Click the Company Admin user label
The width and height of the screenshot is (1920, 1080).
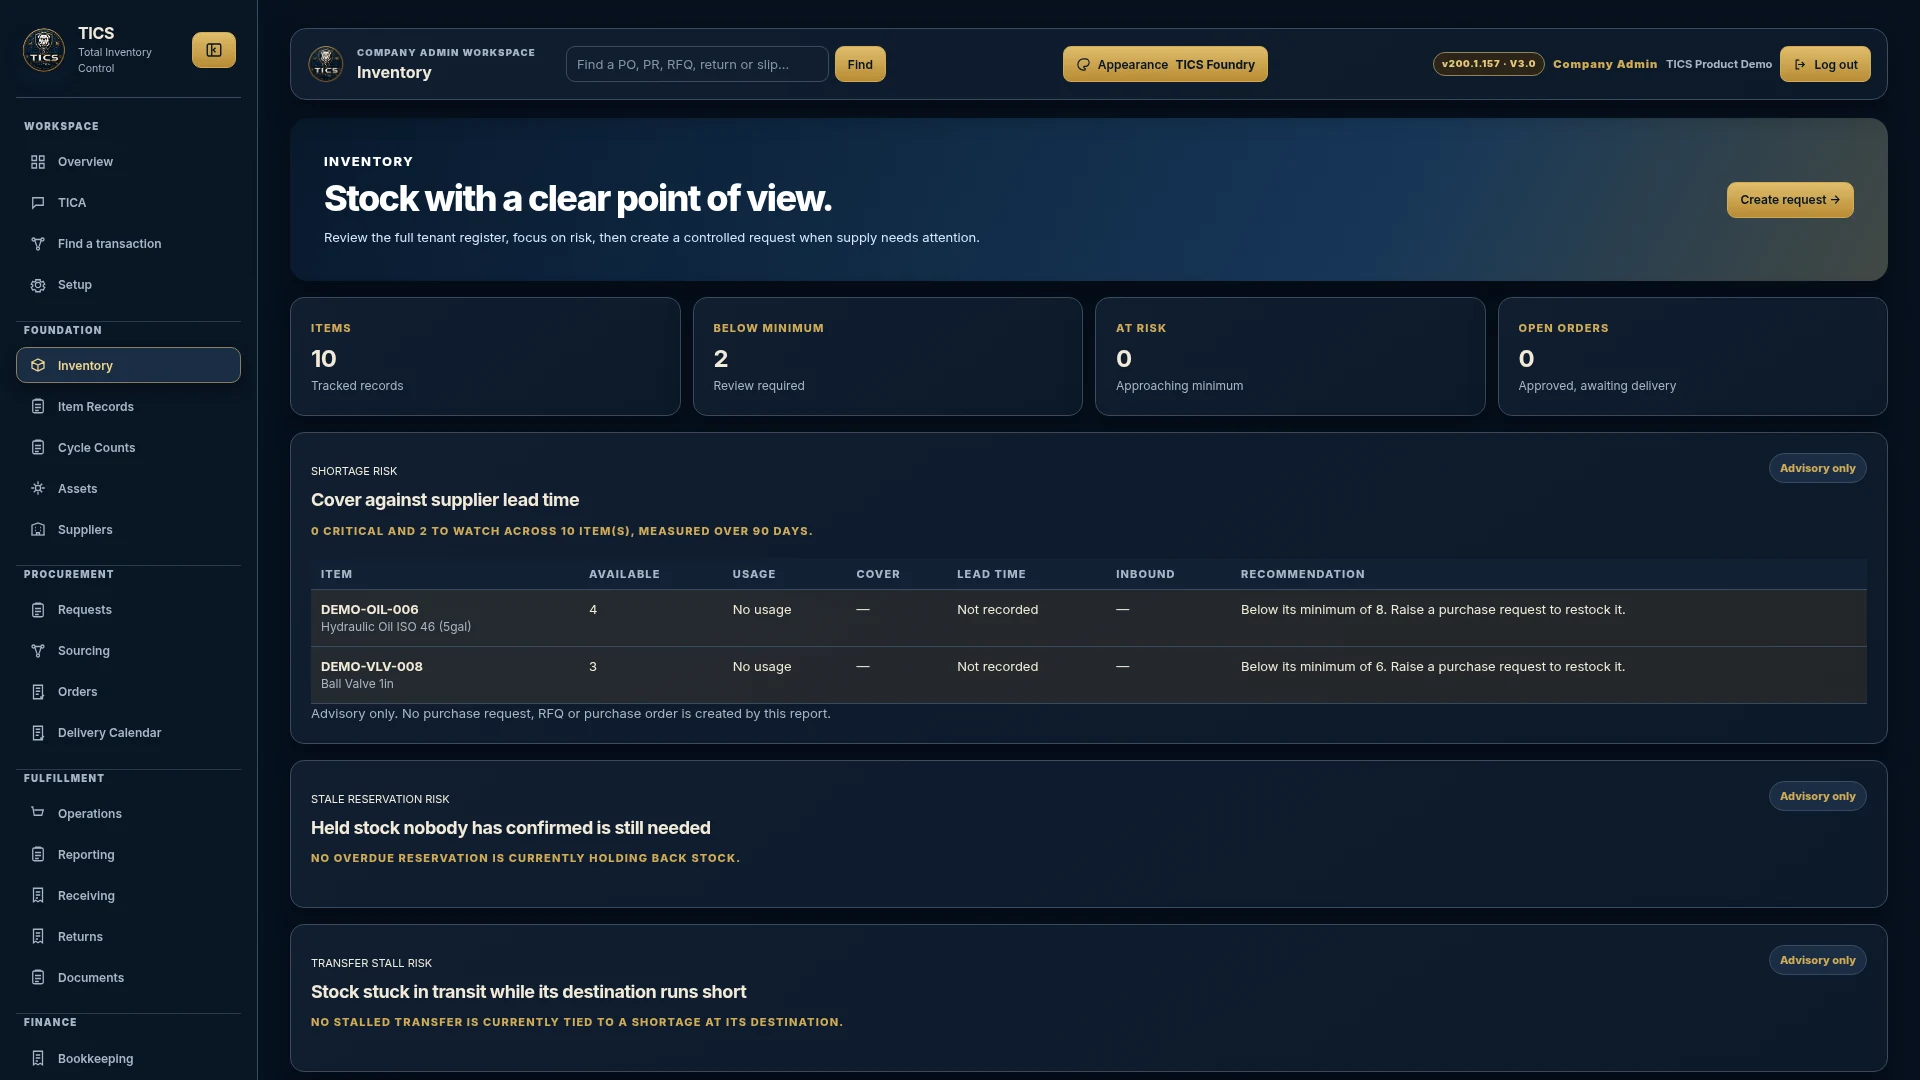click(x=1605, y=64)
